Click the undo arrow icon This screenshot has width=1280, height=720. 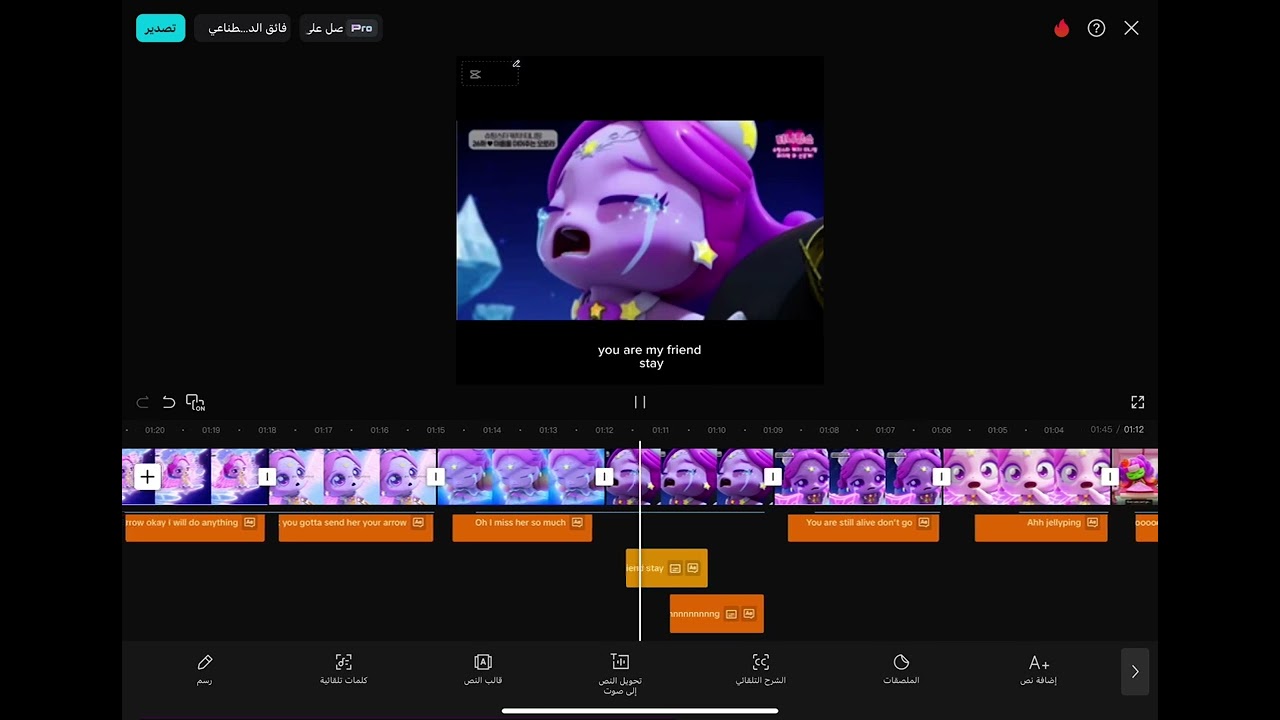point(169,402)
